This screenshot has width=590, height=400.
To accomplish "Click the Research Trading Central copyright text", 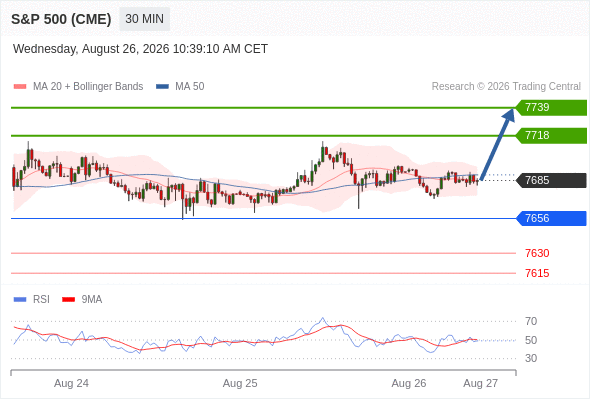I will (506, 87).
